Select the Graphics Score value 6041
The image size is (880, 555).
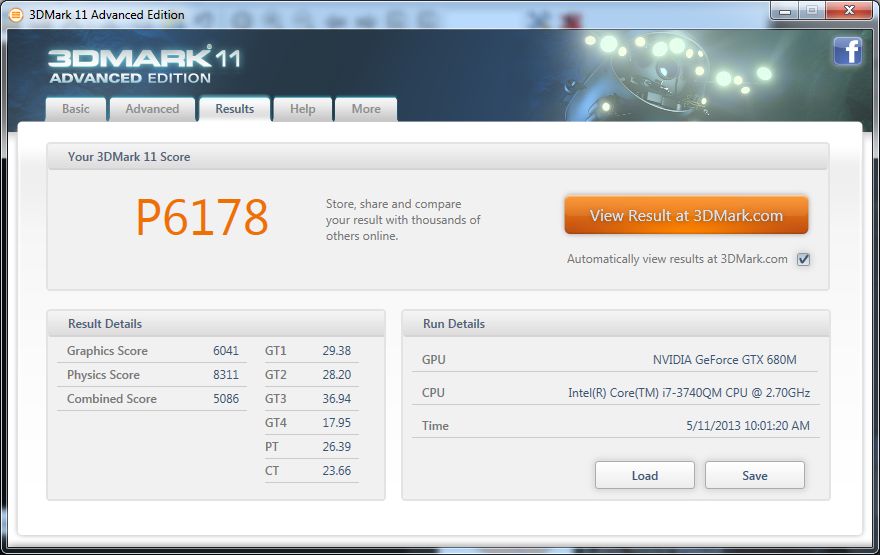tap(226, 351)
